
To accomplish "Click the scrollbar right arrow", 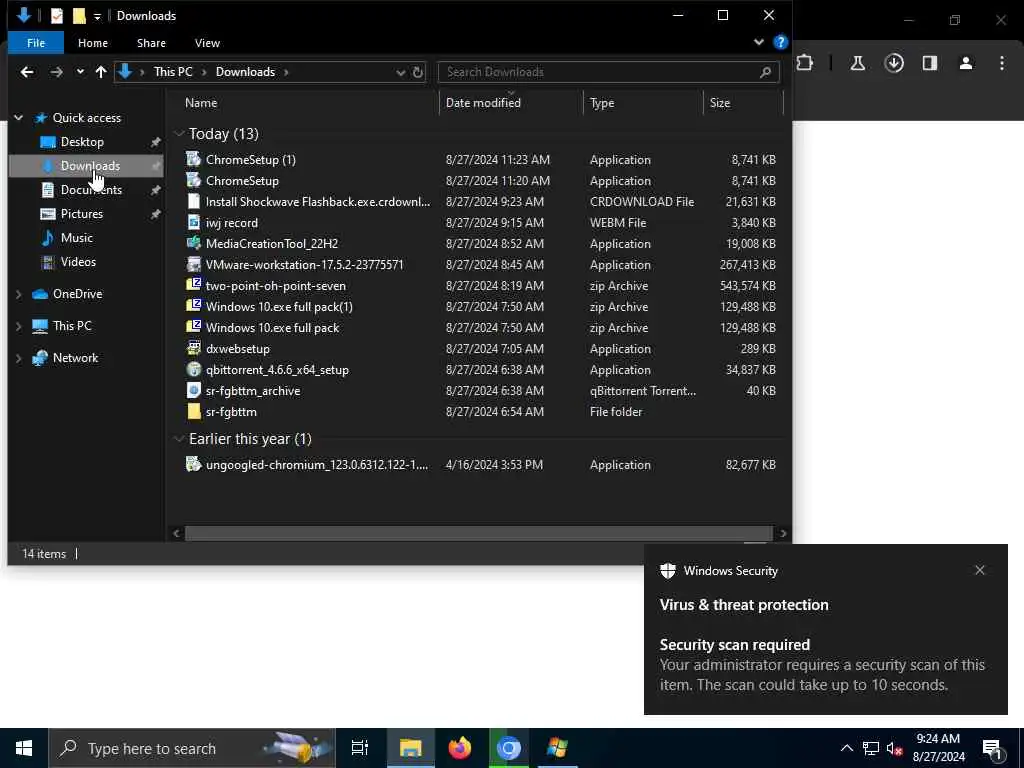I will (x=783, y=534).
